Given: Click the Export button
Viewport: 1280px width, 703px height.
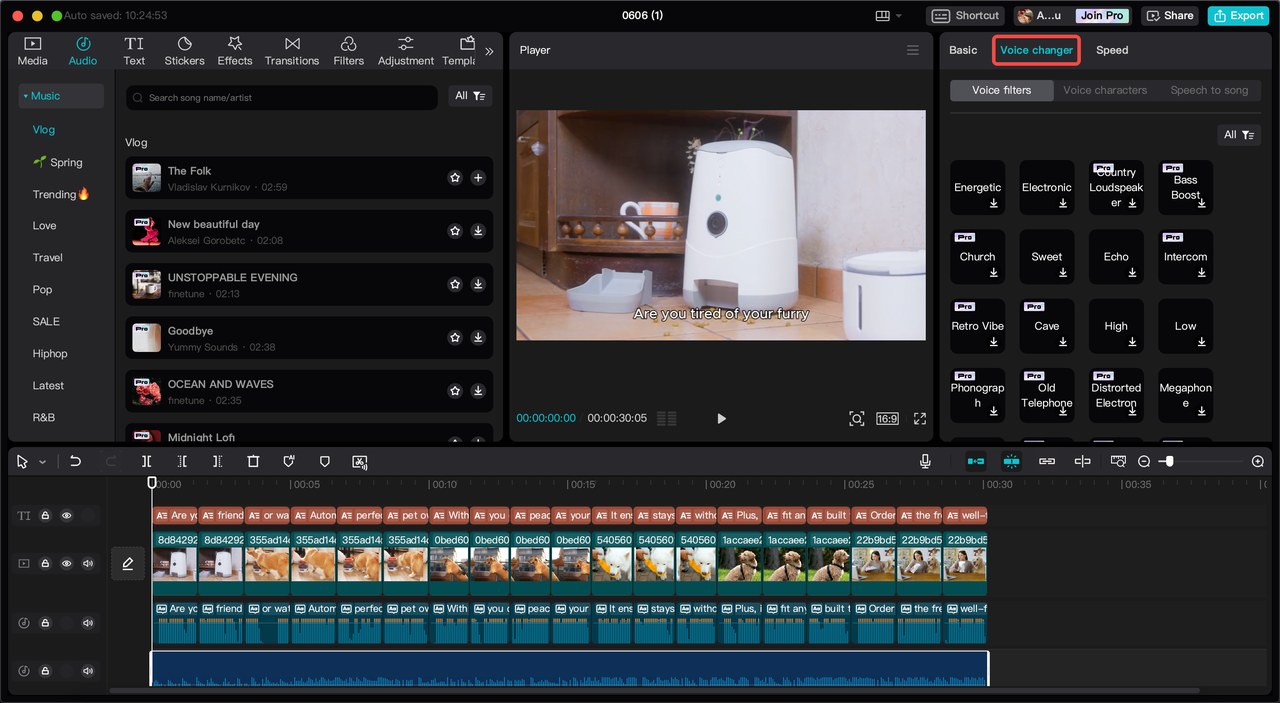Looking at the screenshot, I should click(x=1237, y=16).
